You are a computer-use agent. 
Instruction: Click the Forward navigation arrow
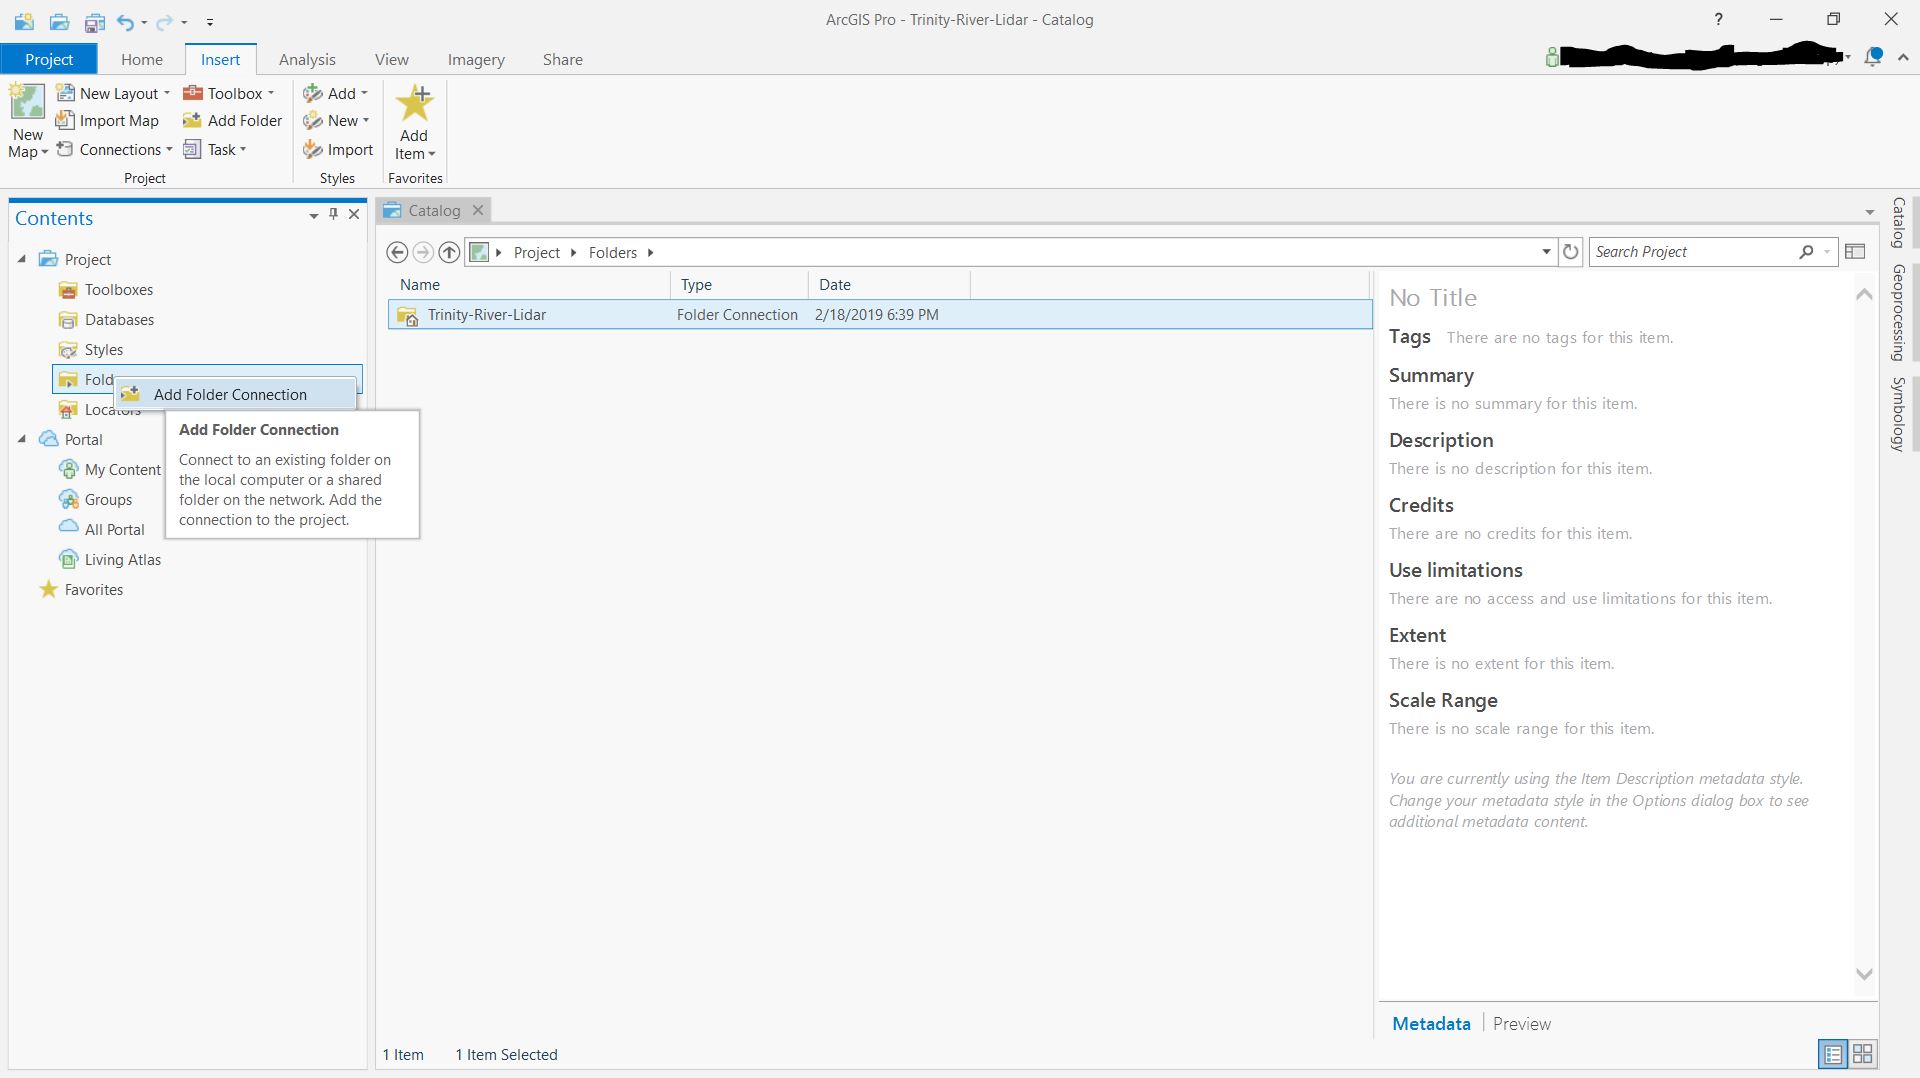click(x=423, y=252)
